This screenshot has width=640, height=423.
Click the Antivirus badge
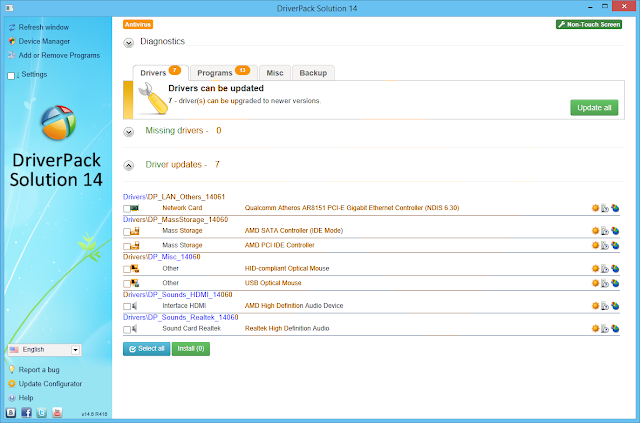tap(138, 24)
